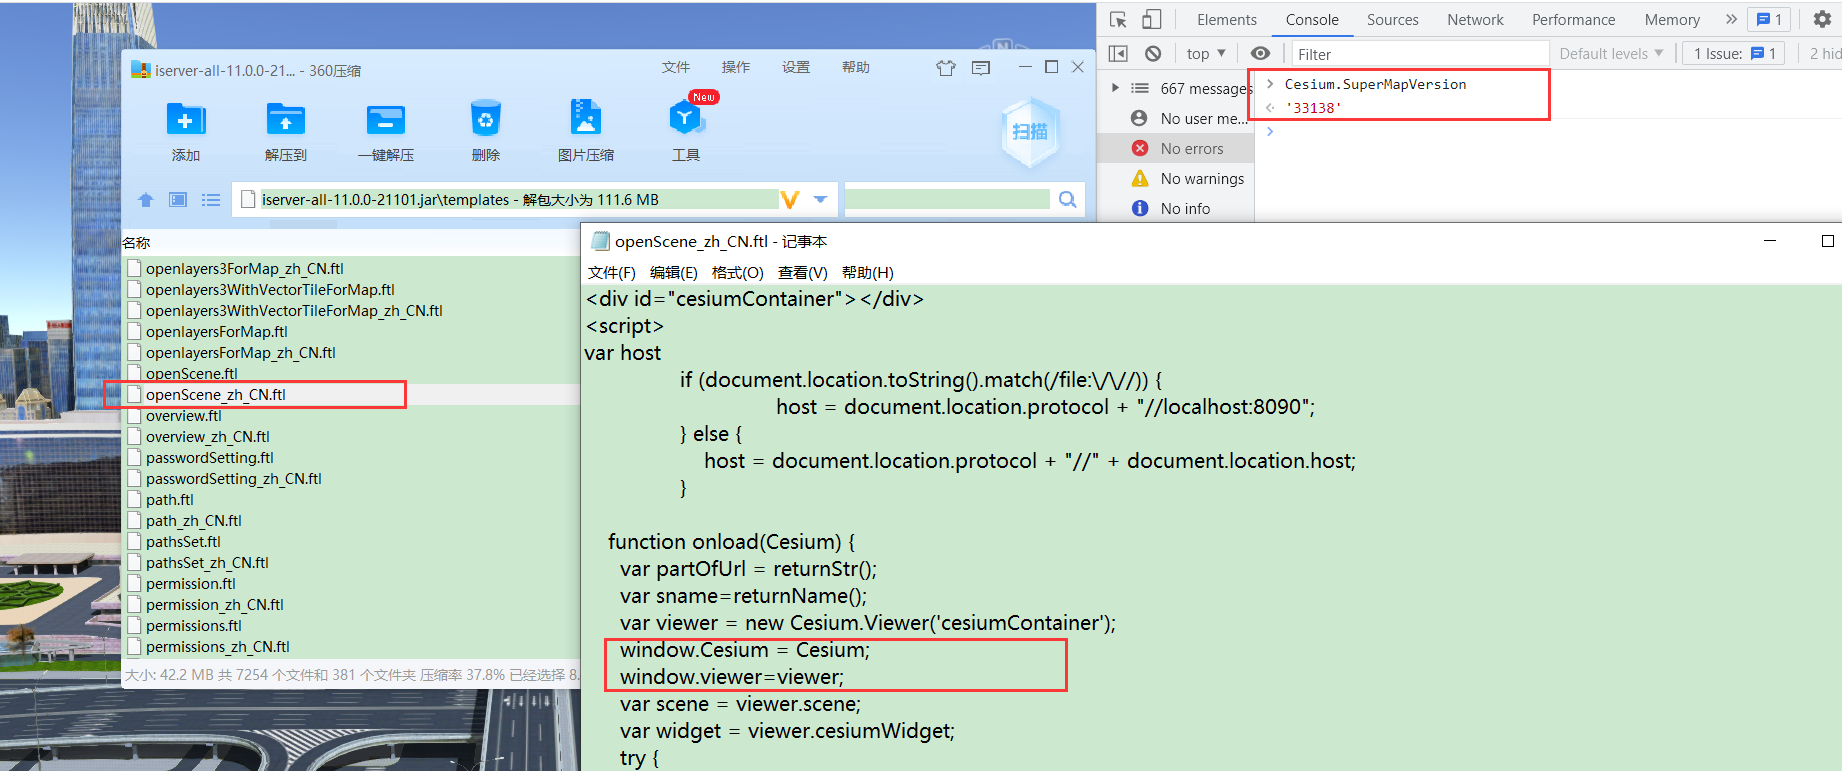Clear console with the clear icon
This screenshot has width=1842, height=771.
(1153, 54)
